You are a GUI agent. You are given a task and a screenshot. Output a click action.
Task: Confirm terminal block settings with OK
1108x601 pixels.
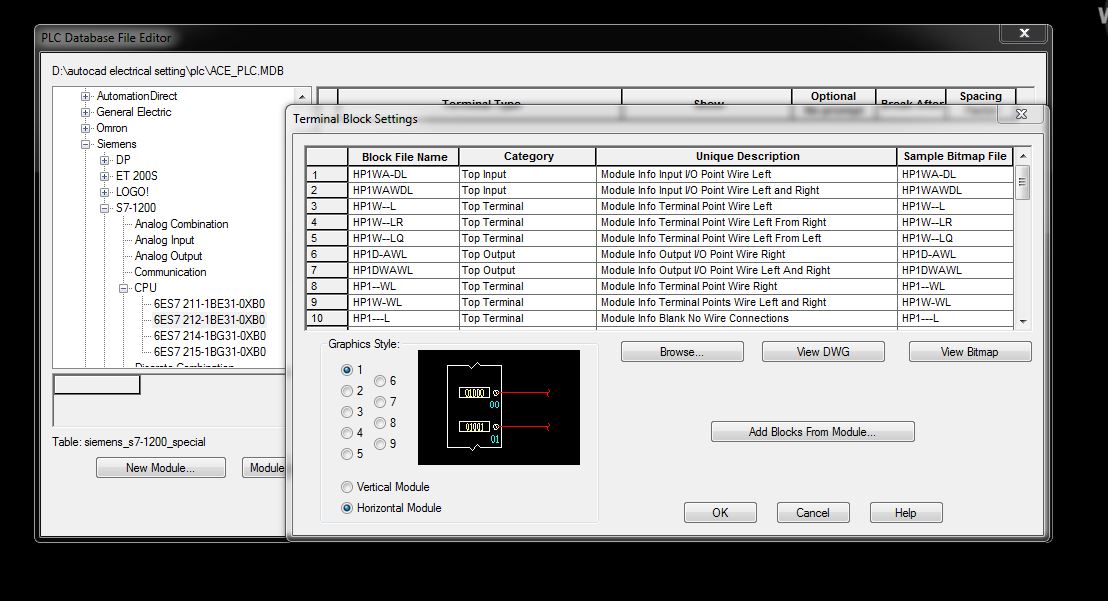(720, 512)
